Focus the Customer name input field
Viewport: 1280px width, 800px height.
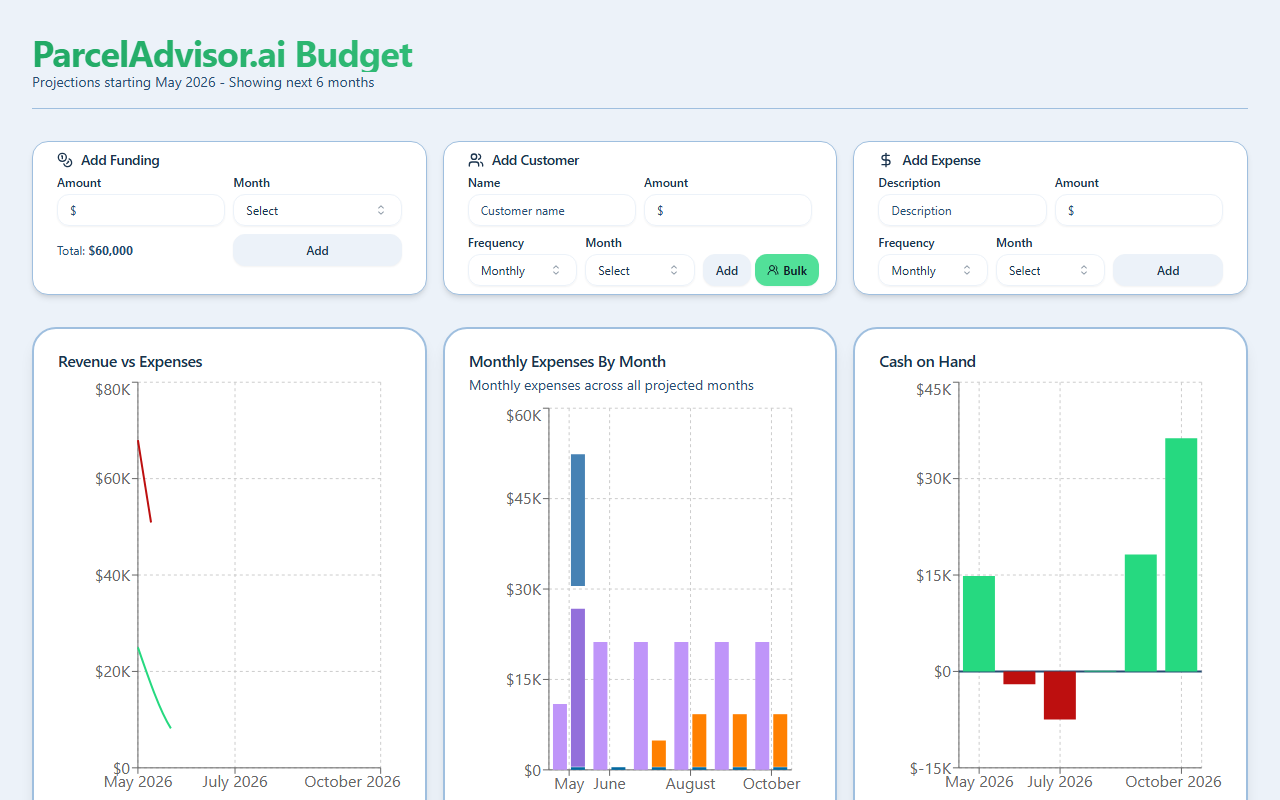click(551, 211)
